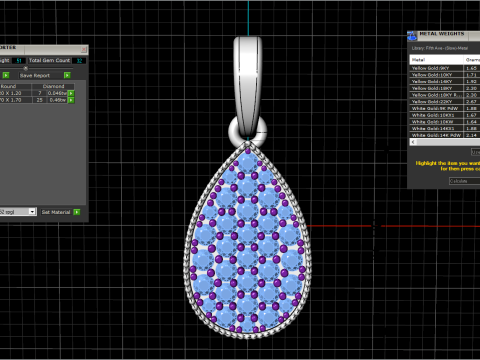Screen dimensions: 480x360
Task: Select White Gold 14K PdW row
Action: (445, 135)
